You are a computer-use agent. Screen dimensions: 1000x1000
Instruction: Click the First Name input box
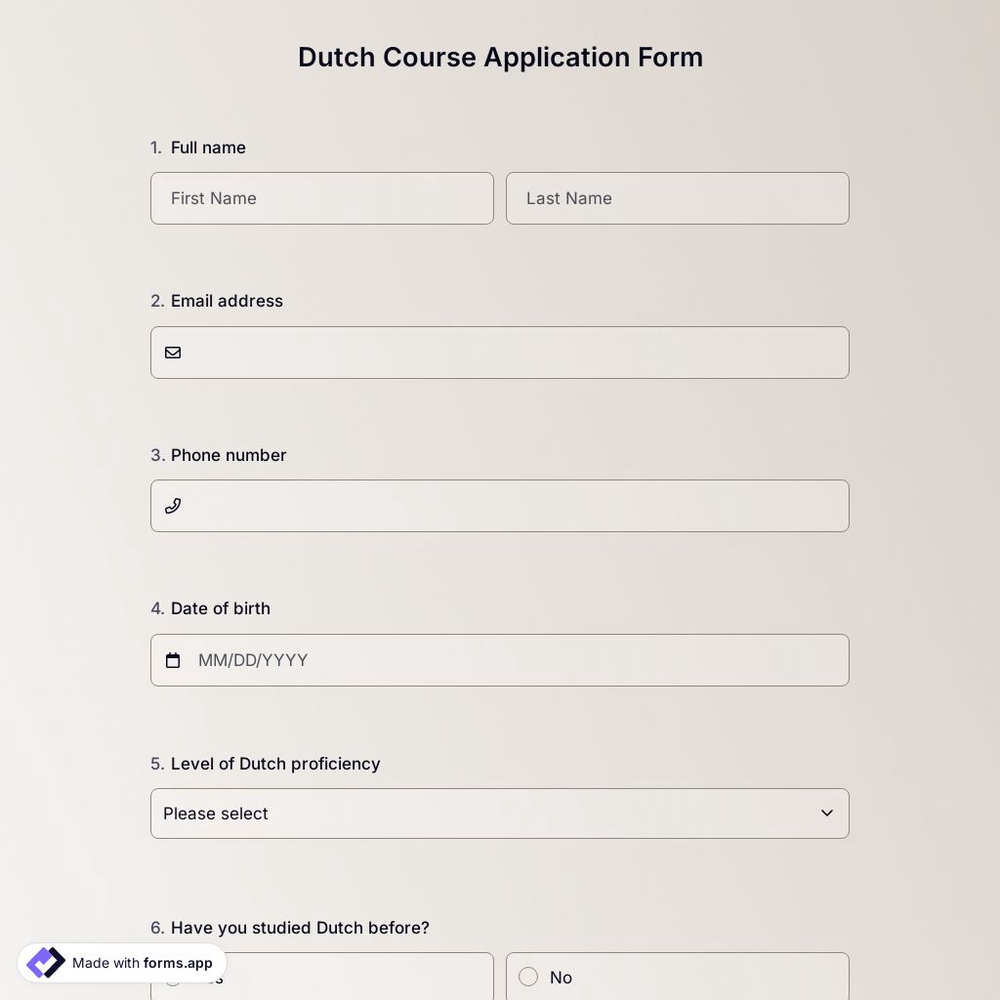(322, 198)
